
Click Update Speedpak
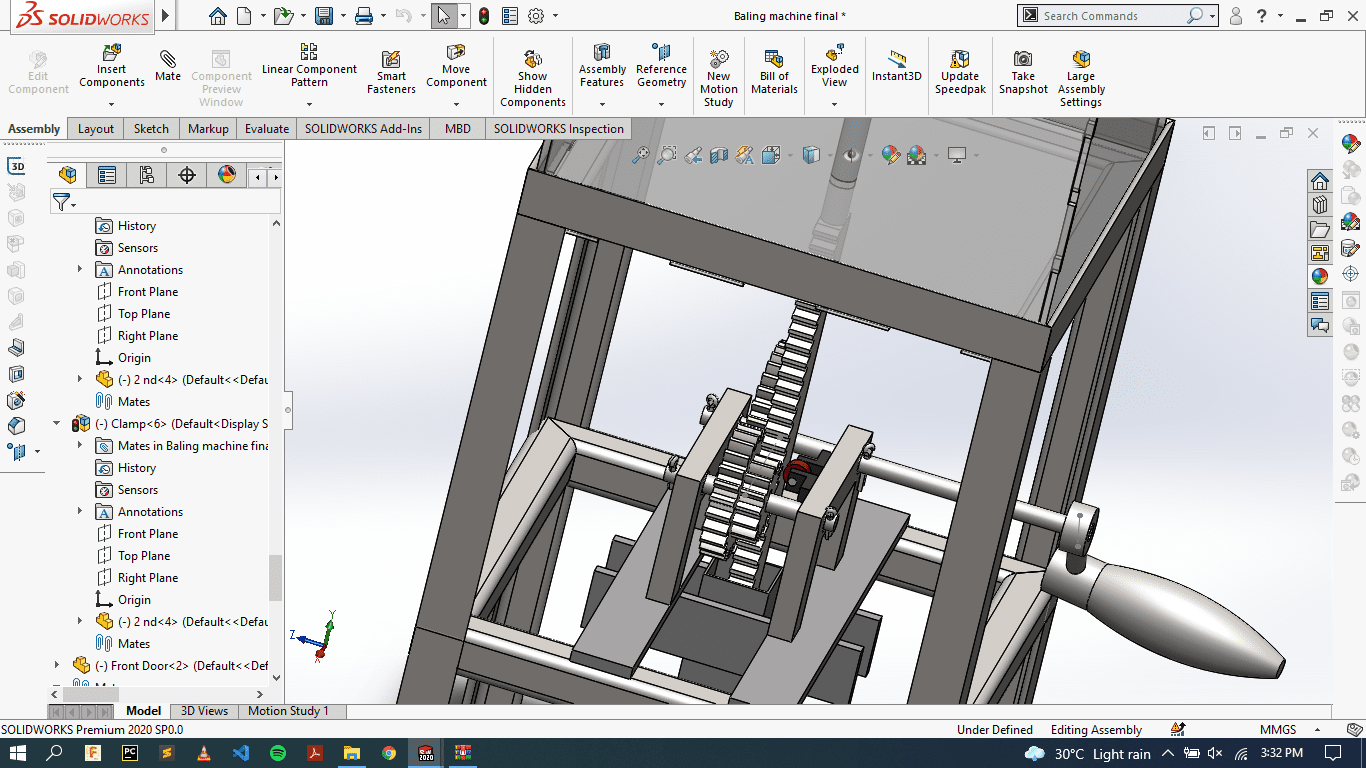960,72
